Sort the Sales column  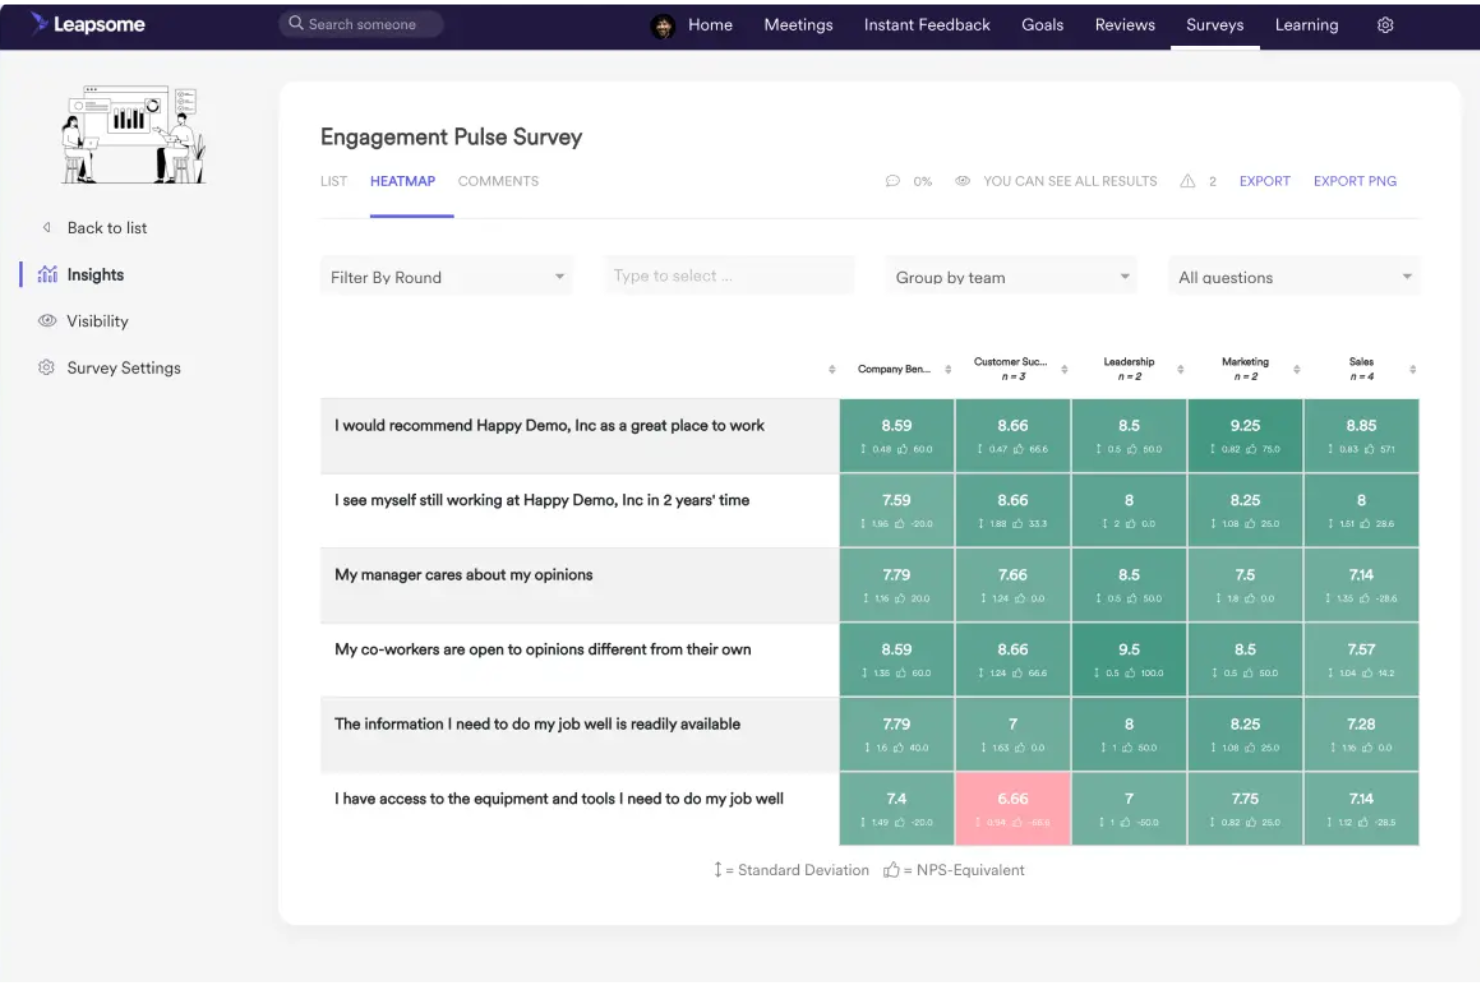pyautogui.click(x=1412, y=368)
